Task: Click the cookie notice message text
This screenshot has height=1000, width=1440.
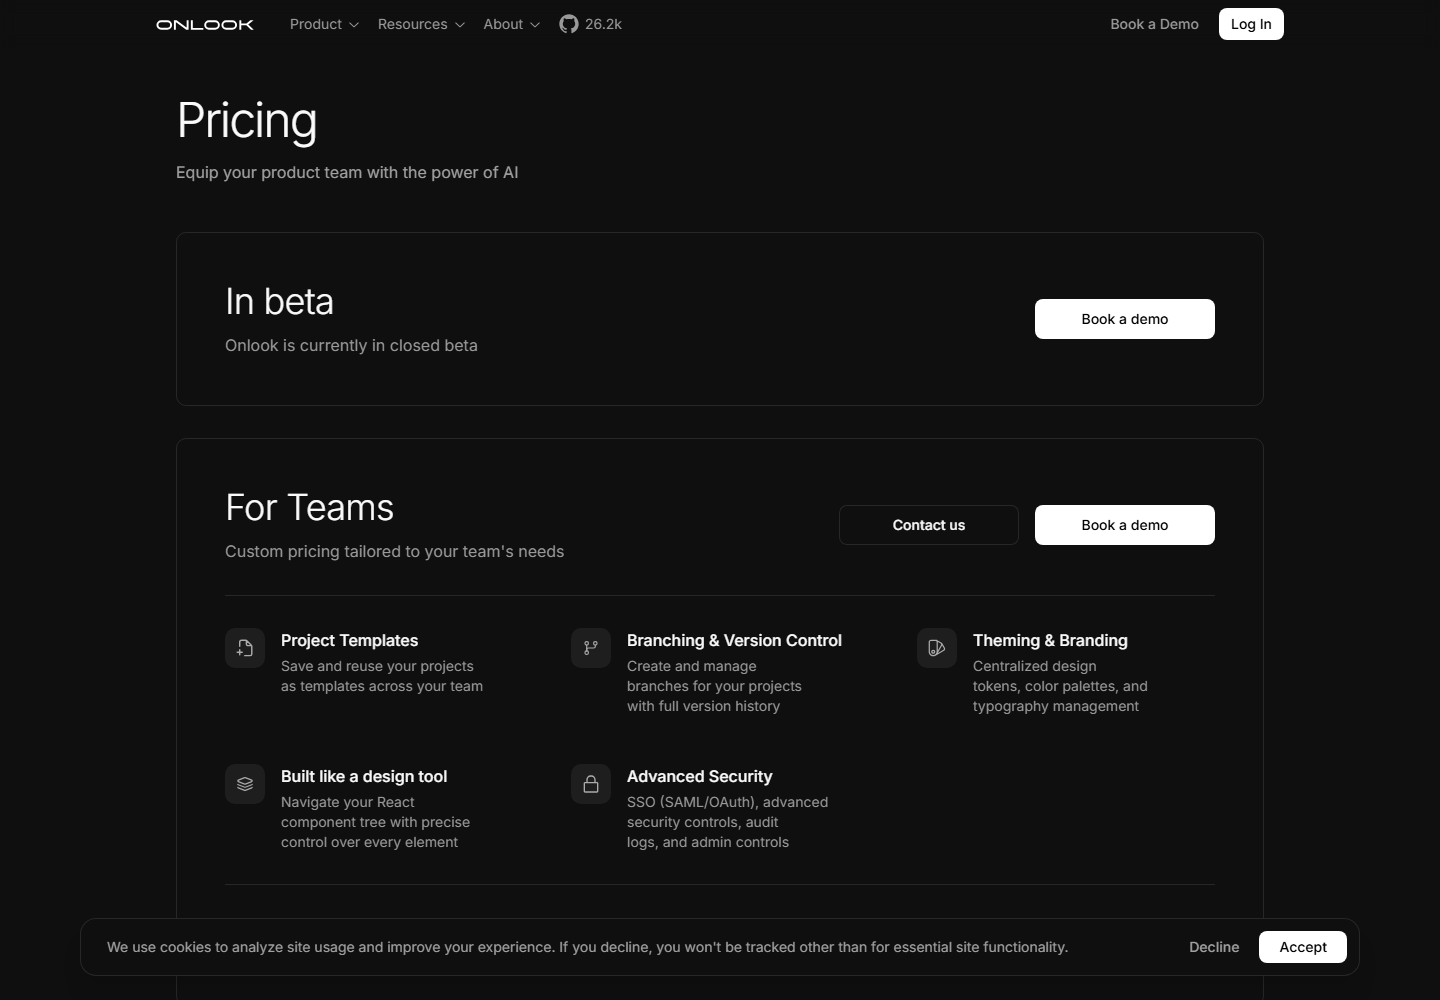Action: [x=587, y=947]
